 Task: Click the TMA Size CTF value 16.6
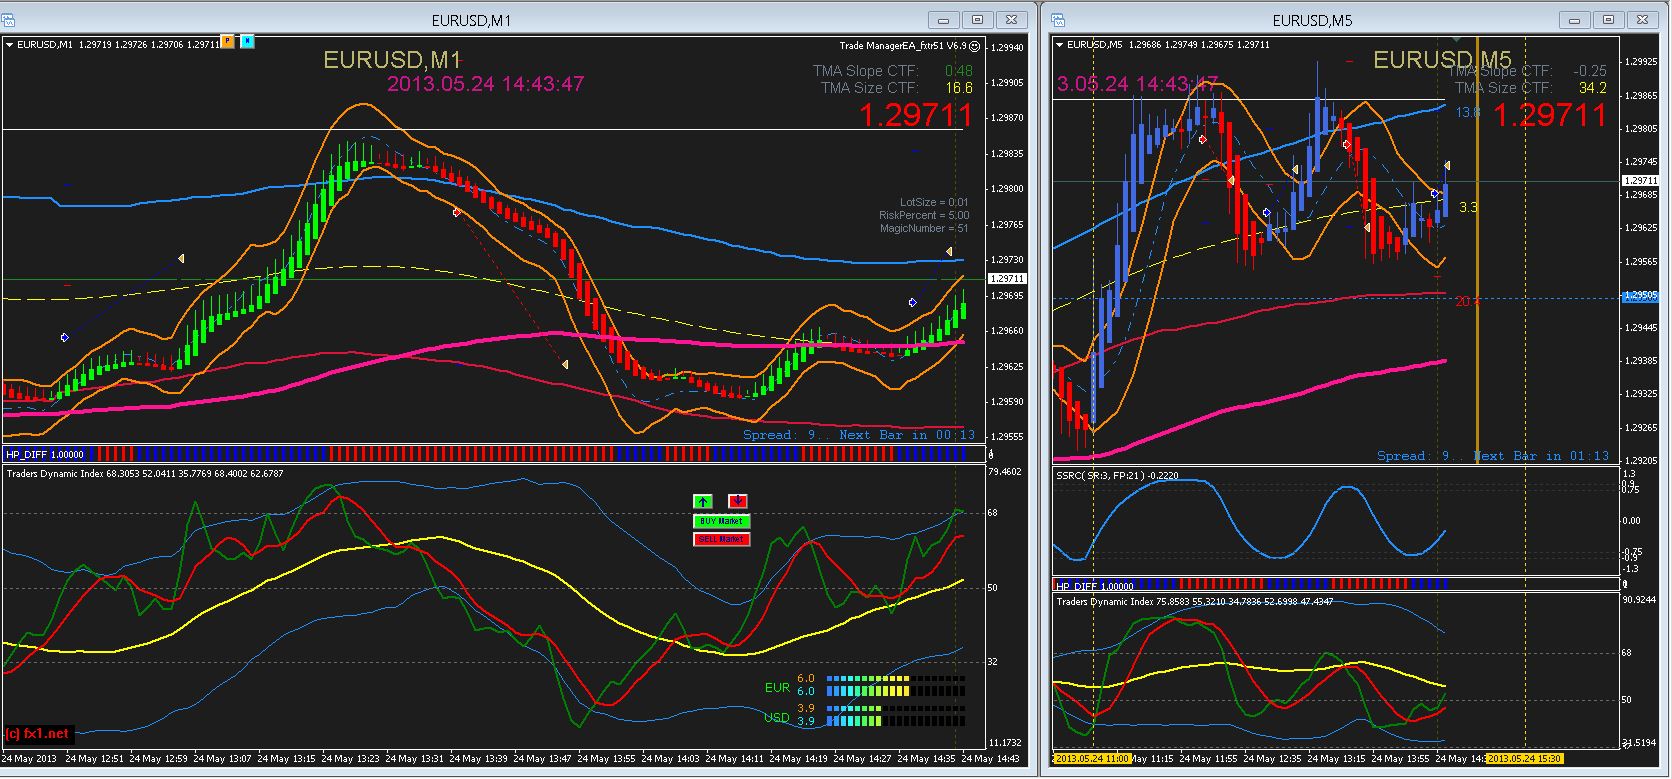pyautogui.click(x=959, y=88)
